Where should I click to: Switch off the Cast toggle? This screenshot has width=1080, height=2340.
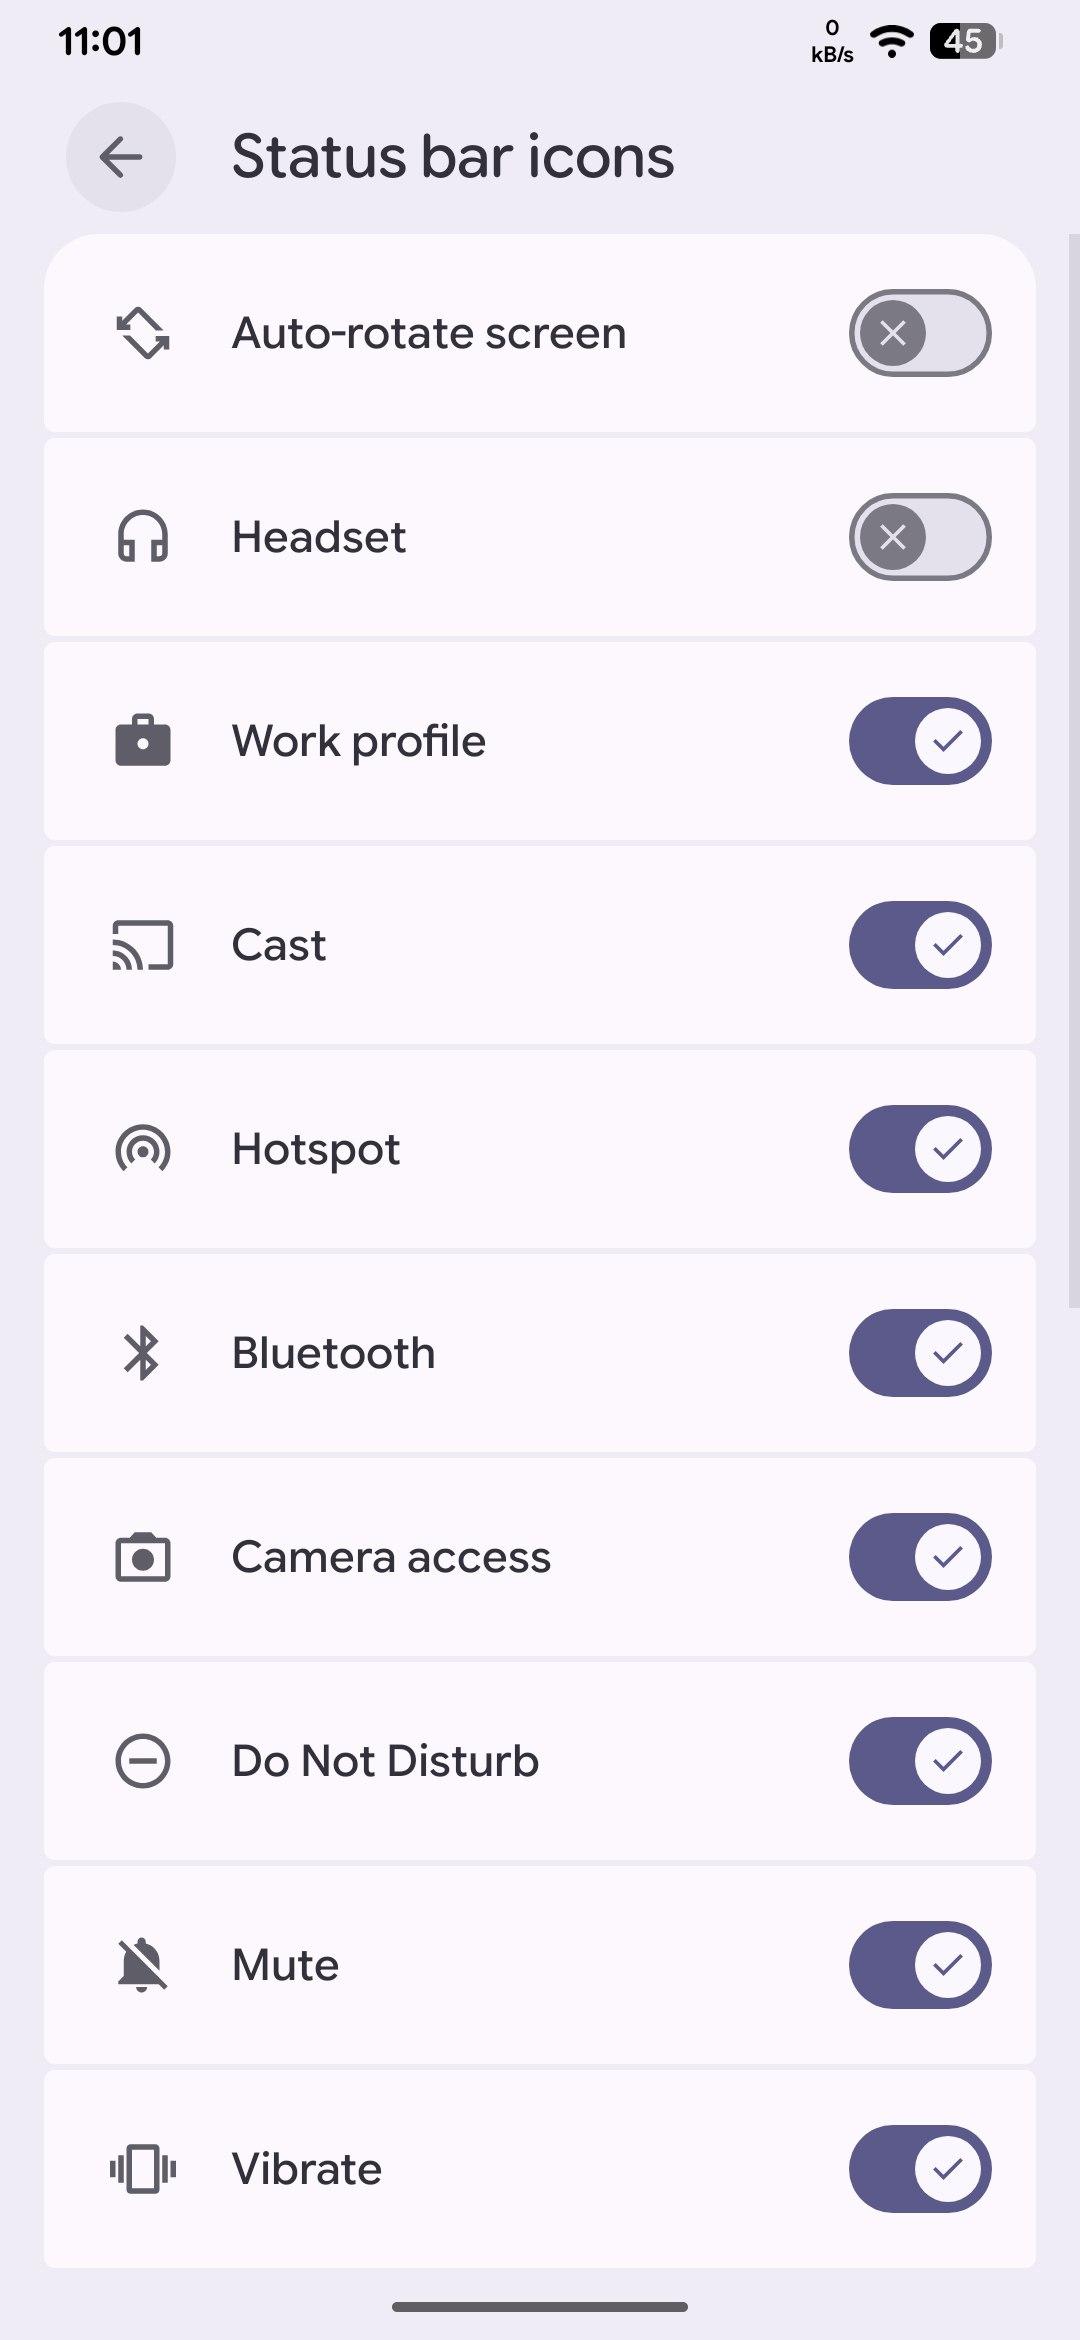coord(920,945)
